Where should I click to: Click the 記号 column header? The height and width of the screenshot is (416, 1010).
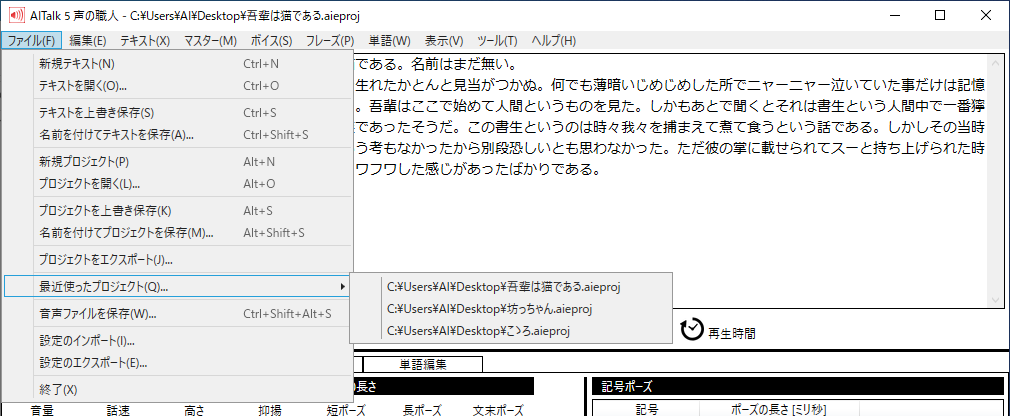click(x=646, y=410)
